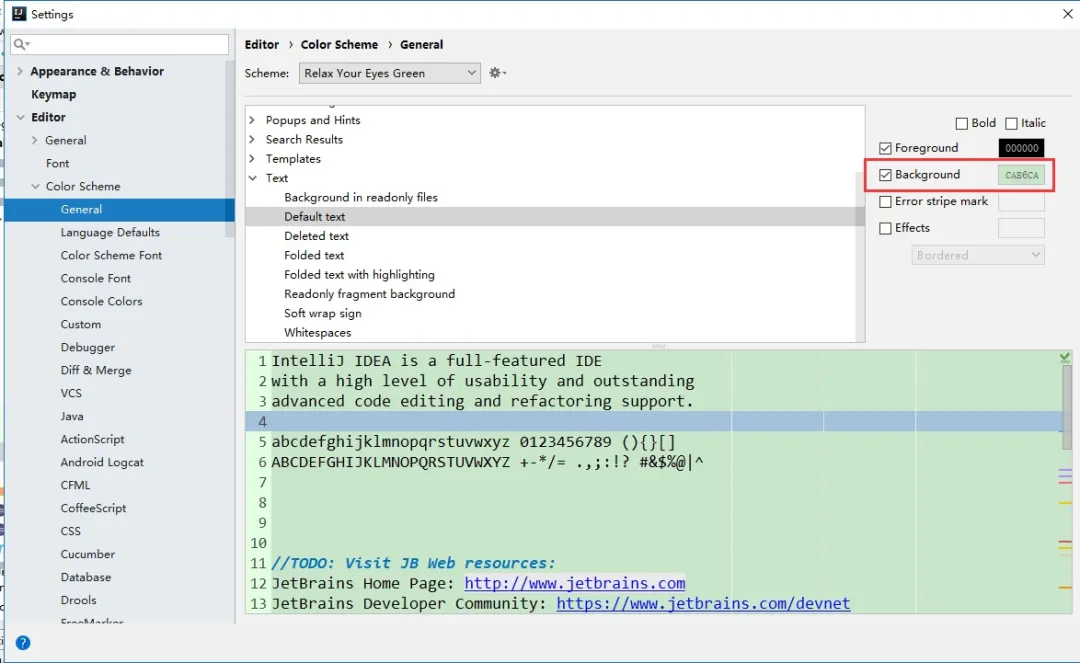Expand the Search Results node
This screenshot has height=663, width=1080.
[x=252, y=140]
